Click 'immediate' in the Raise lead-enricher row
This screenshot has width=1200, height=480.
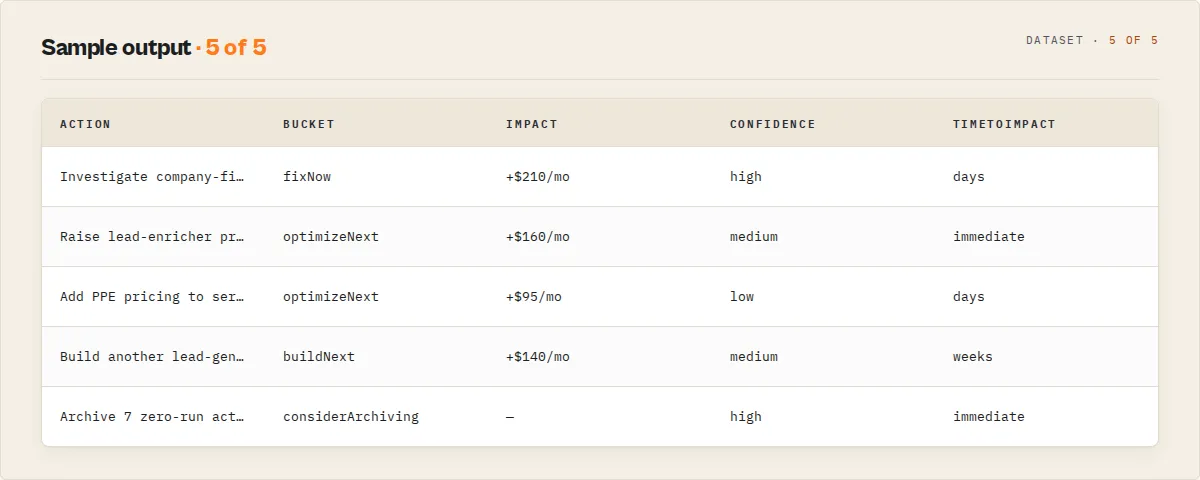click(x=989, y=237)
